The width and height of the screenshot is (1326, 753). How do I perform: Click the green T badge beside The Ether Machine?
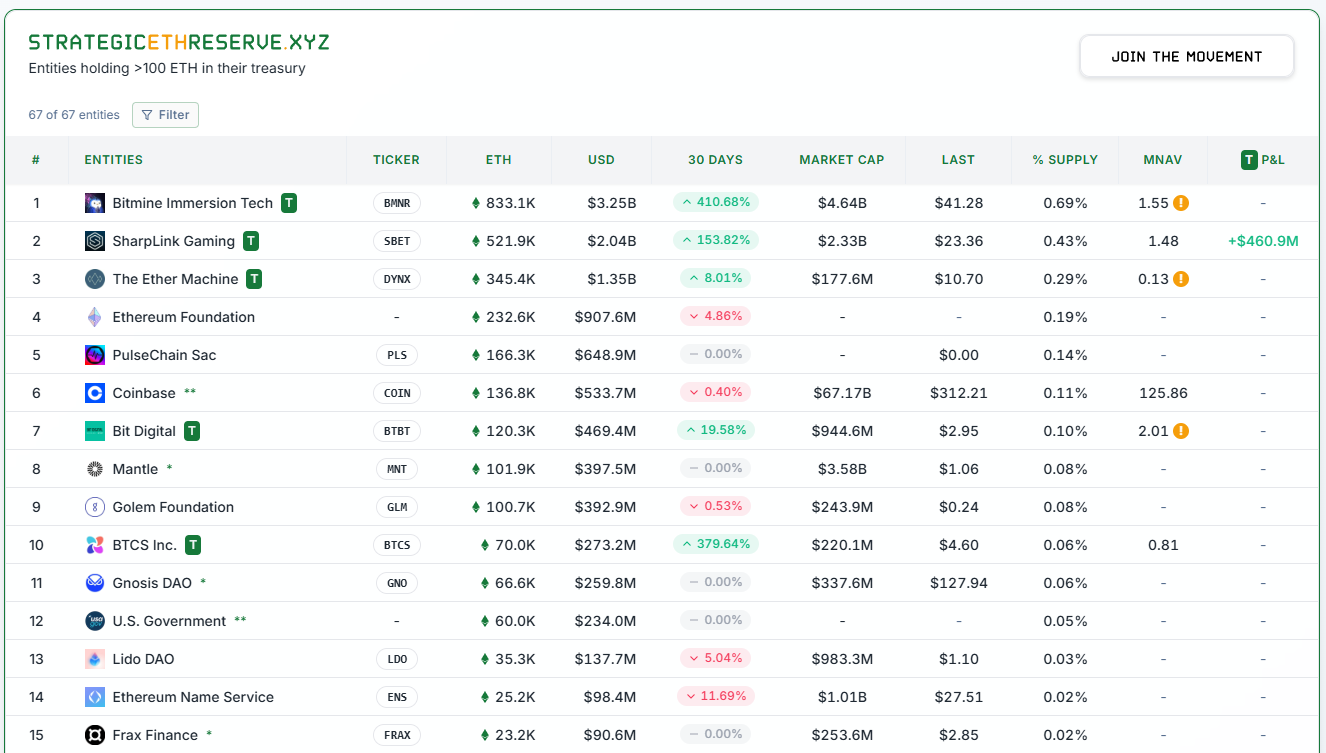(x=254, y=279)
